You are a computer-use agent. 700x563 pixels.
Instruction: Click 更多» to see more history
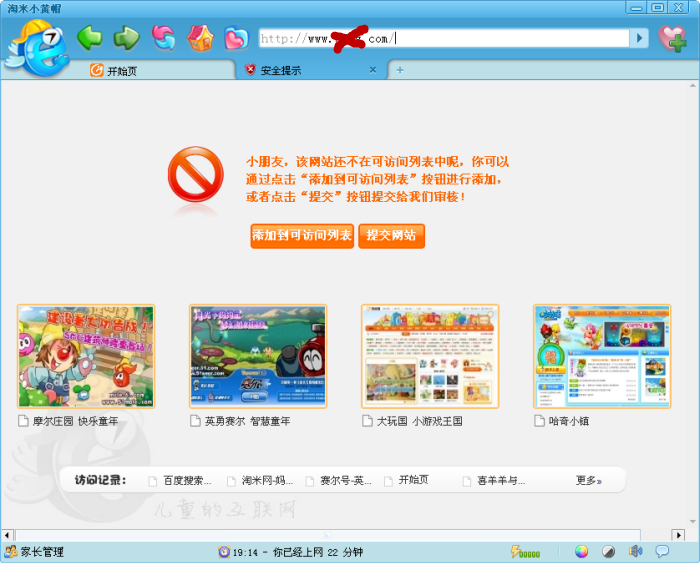tap(588, 480)
